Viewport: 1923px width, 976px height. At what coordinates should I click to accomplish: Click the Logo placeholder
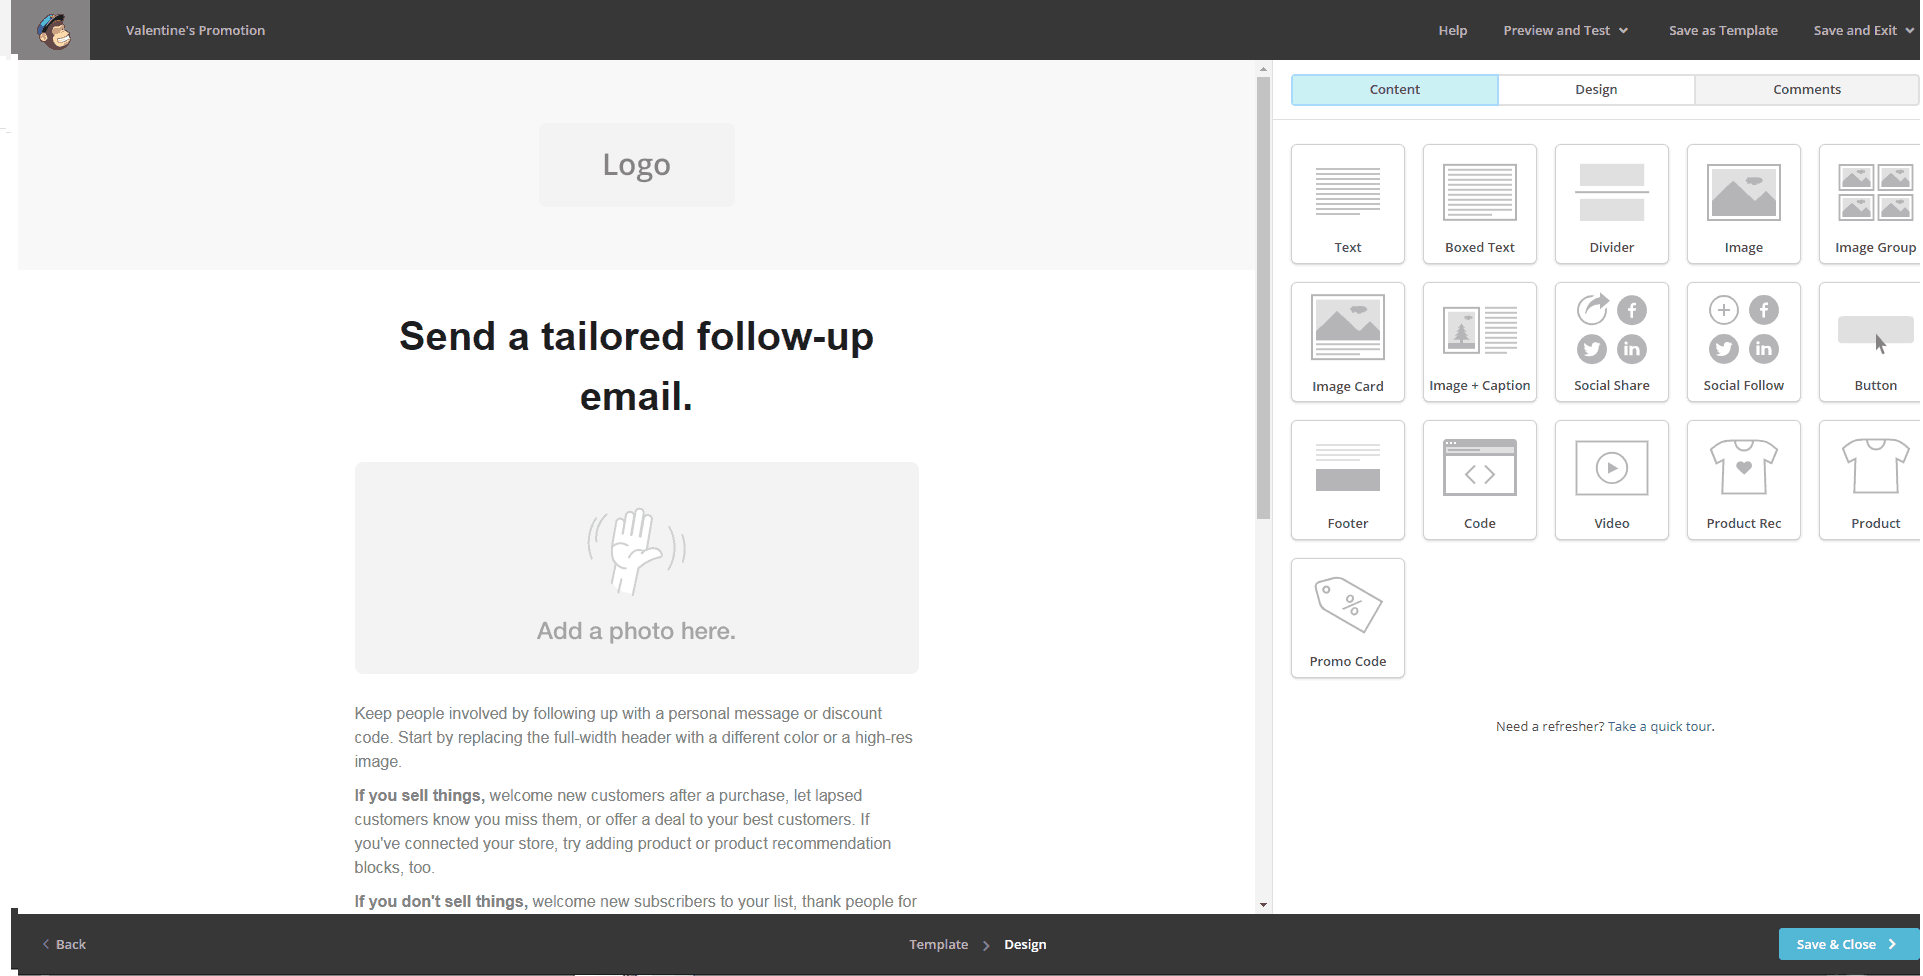click(x=636, y=165)
